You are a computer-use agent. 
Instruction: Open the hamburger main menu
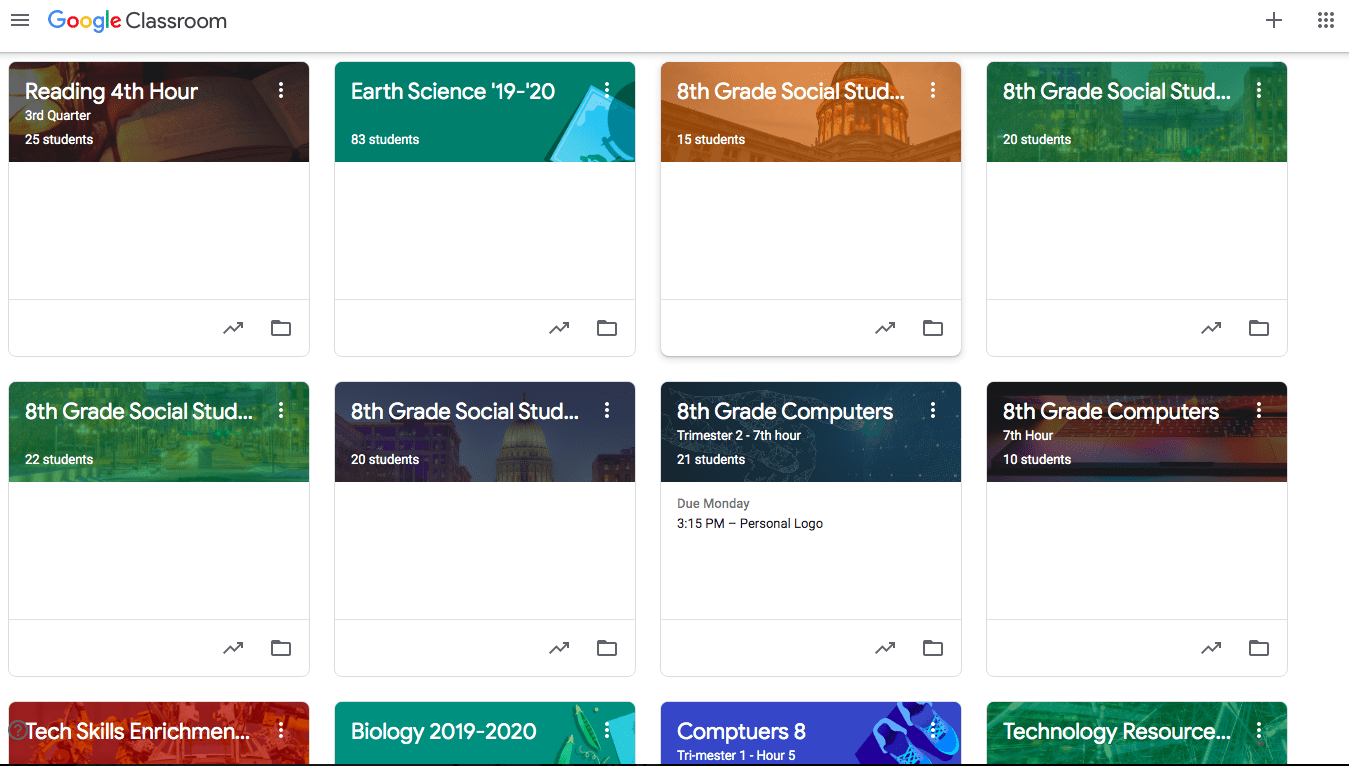point(20,20)
